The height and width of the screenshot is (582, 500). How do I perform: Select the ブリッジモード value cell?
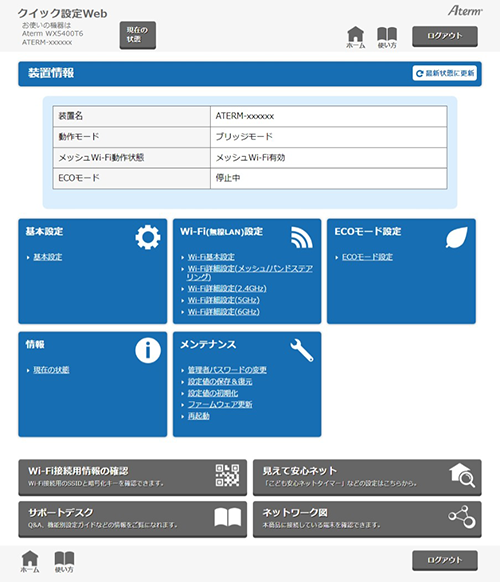[x=329, y=137]
